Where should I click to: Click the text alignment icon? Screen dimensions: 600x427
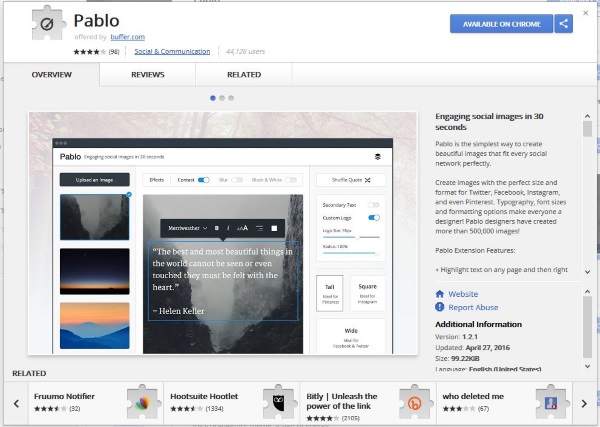coord(259,228)
